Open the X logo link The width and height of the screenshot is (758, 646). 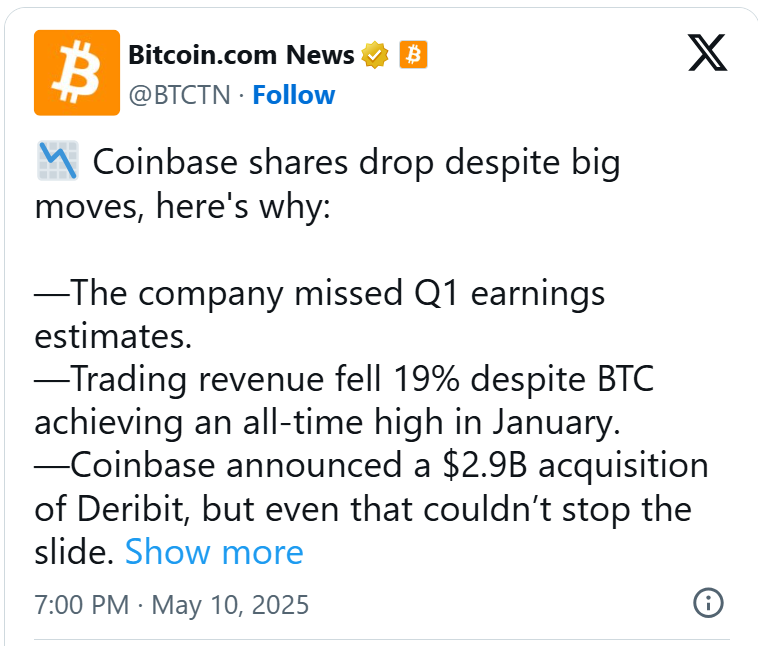(x=708, y=51)
